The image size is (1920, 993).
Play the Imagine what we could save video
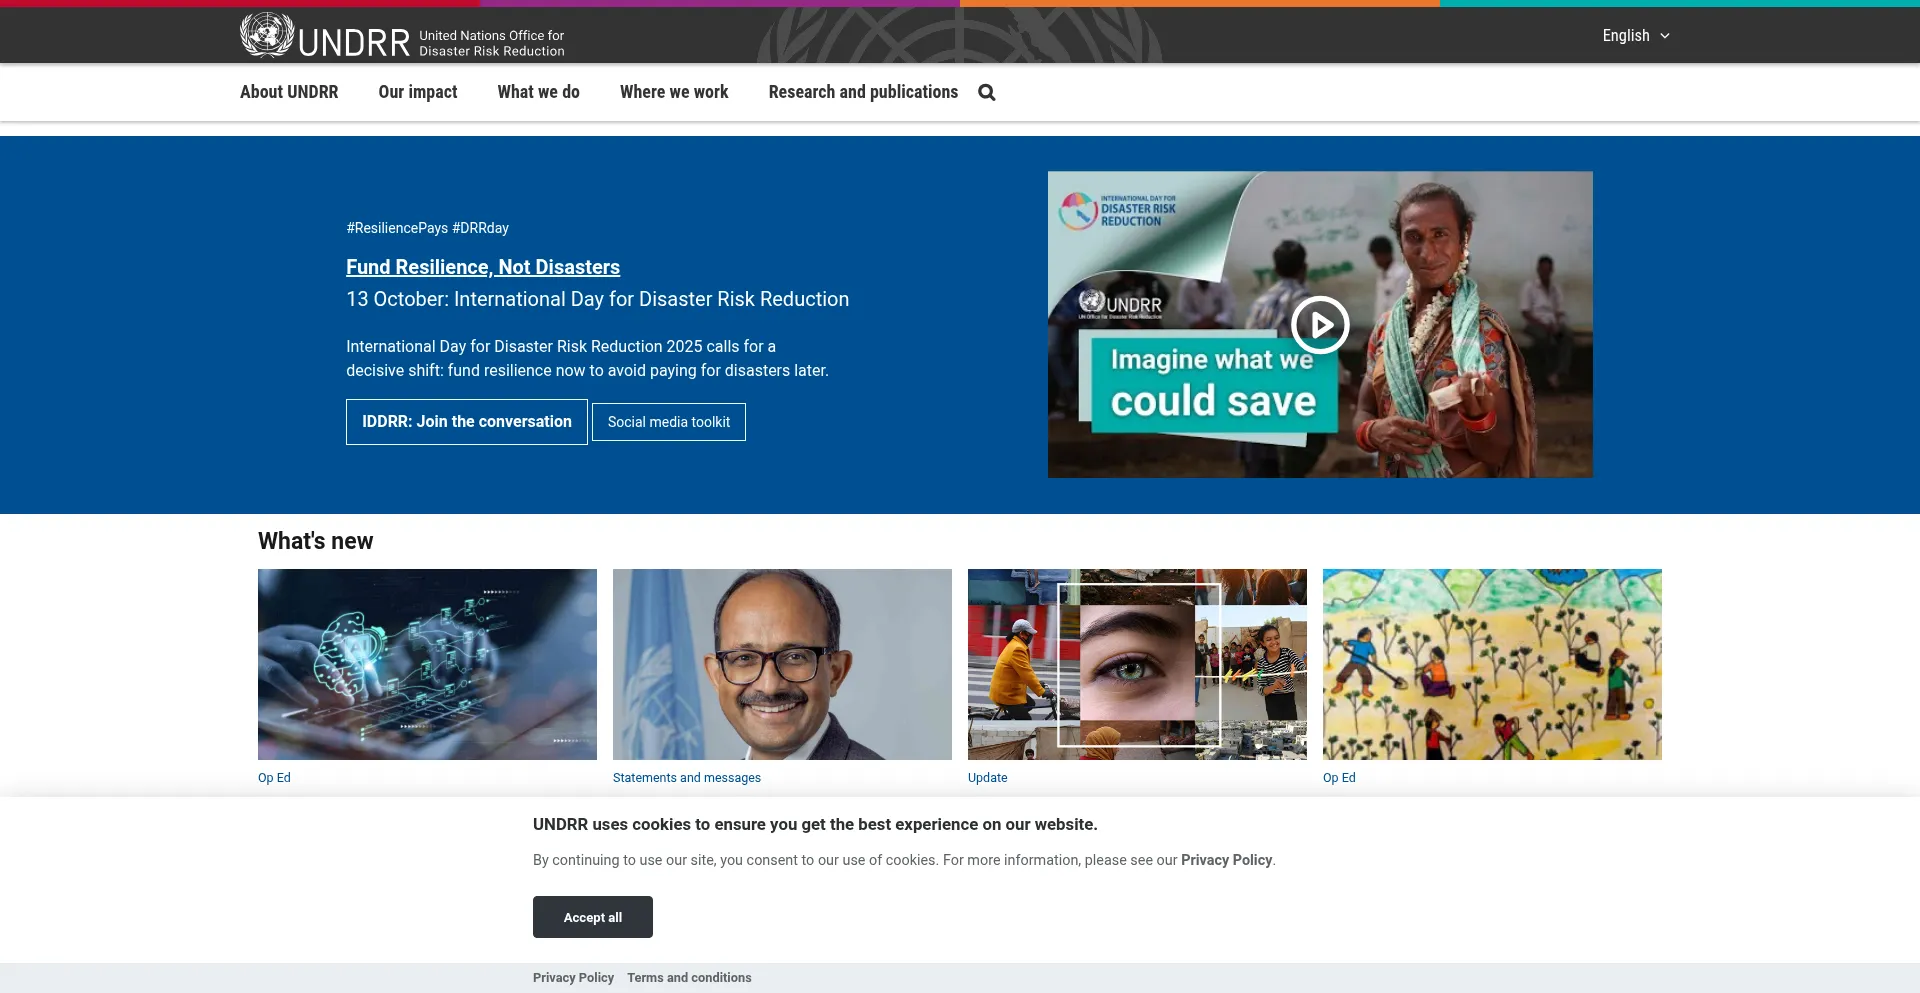(x=1319, y=325)
